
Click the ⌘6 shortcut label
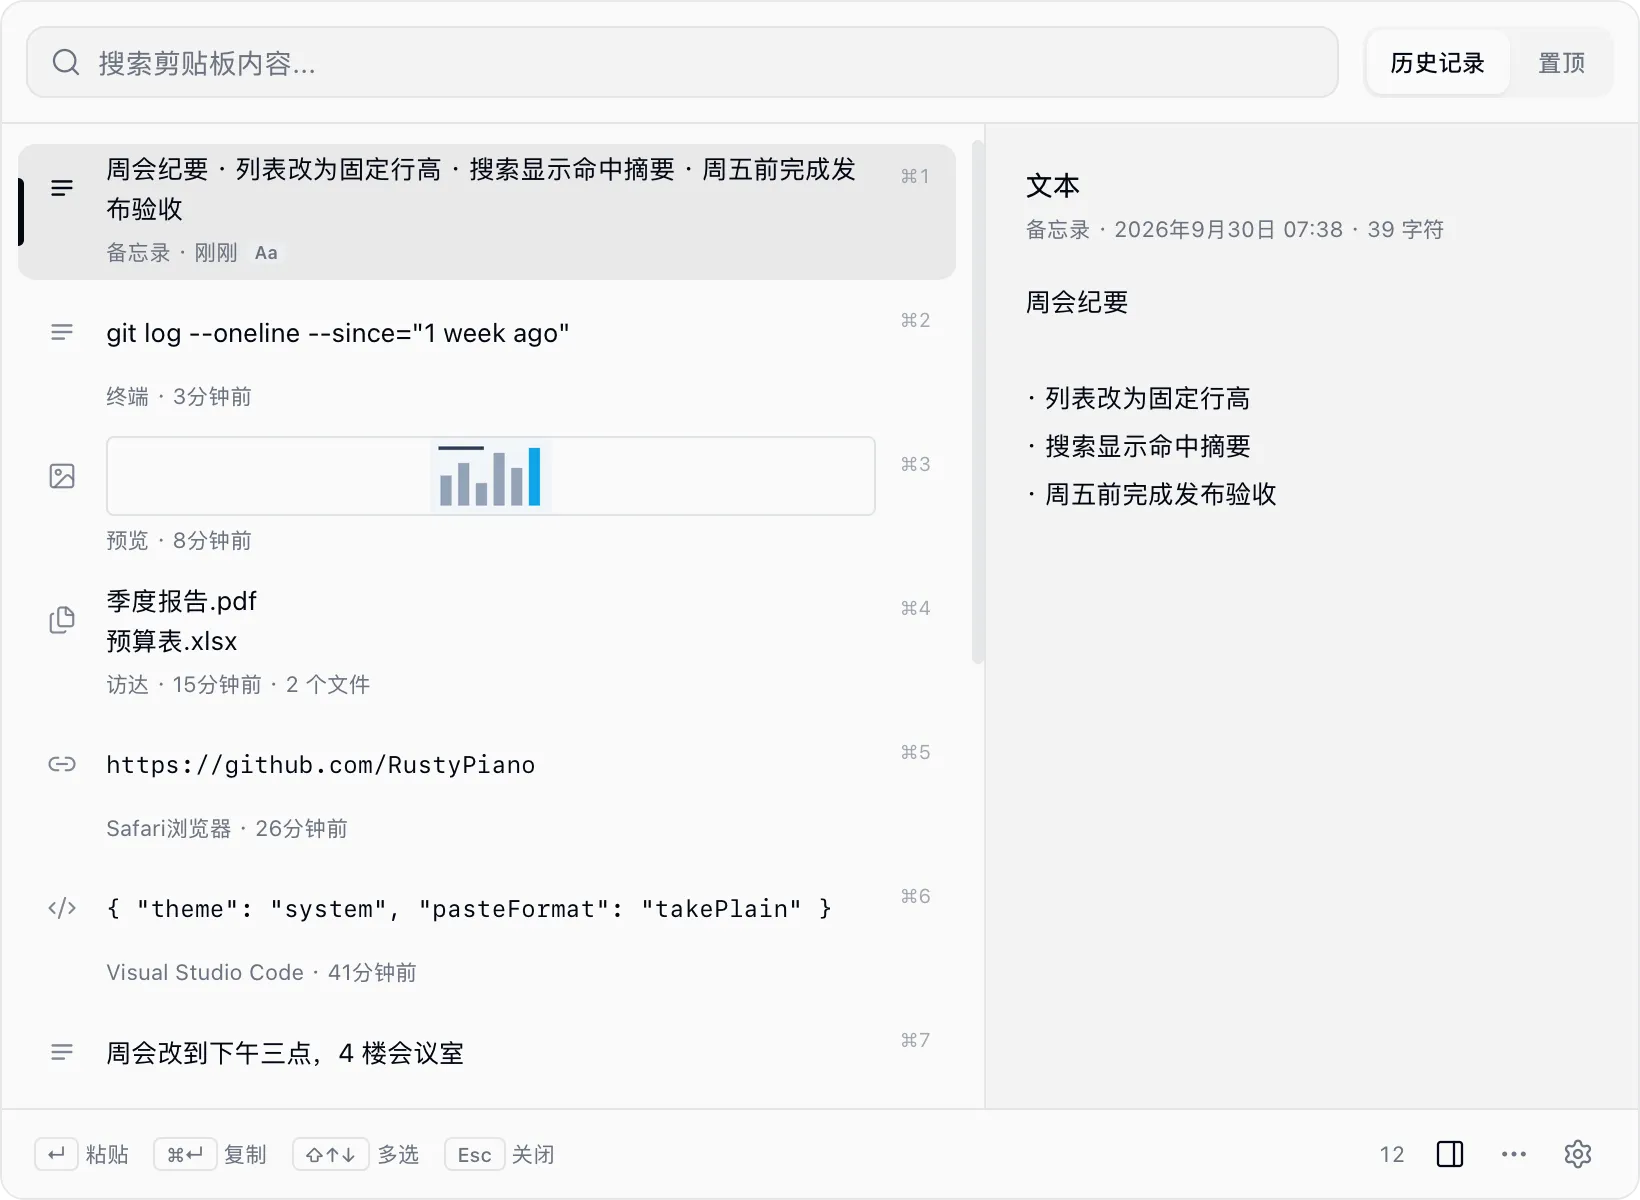tap(915, 896)
